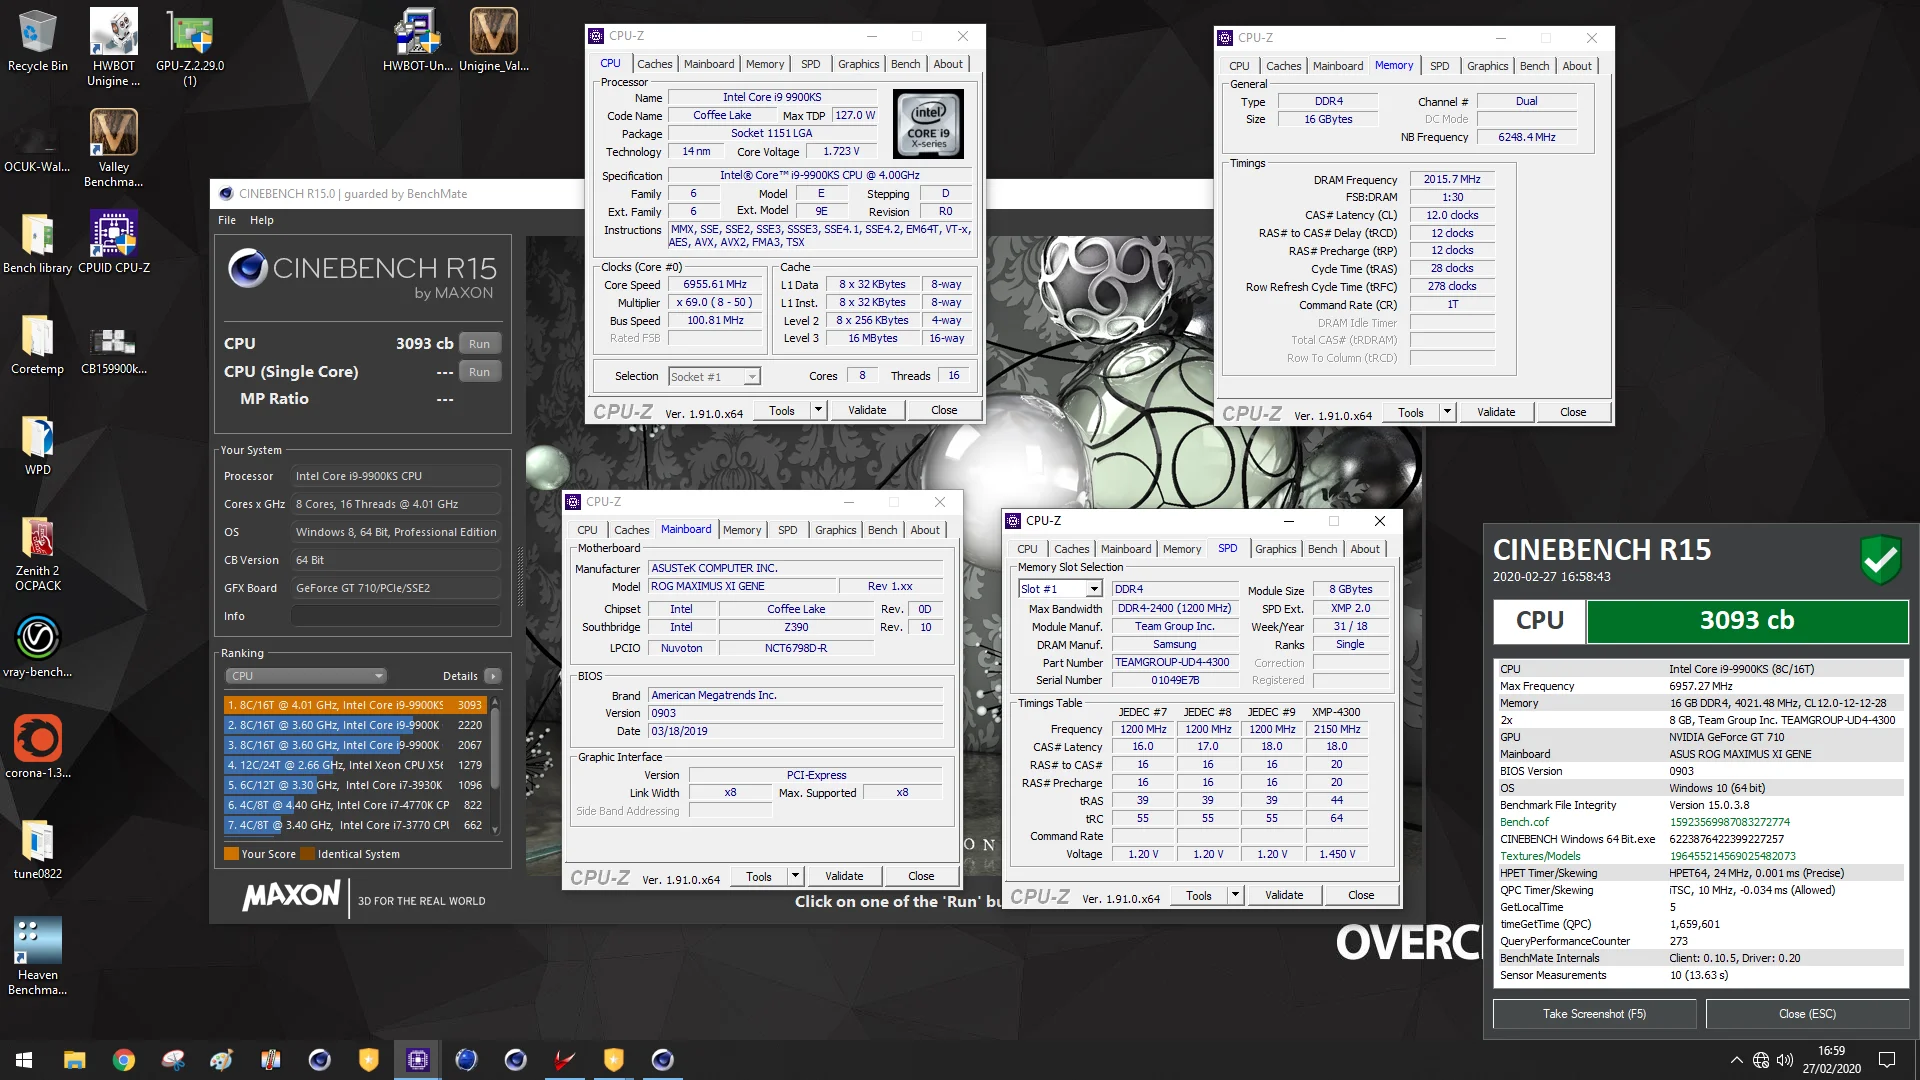
Task: Click the Cinebench Info input field
Action: (x=396, y=616)
